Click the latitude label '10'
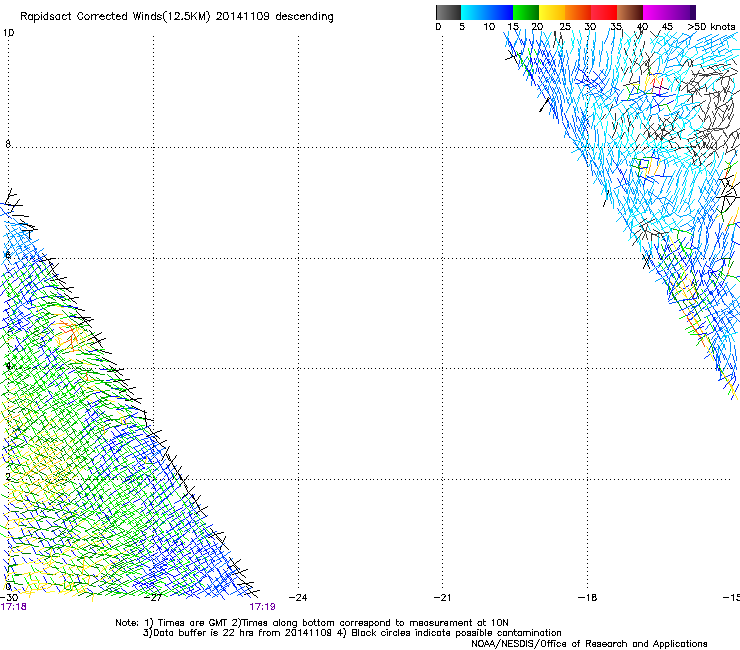Image resolution: width=740 pixels, height=650 pixels. (x=8, y=33)
